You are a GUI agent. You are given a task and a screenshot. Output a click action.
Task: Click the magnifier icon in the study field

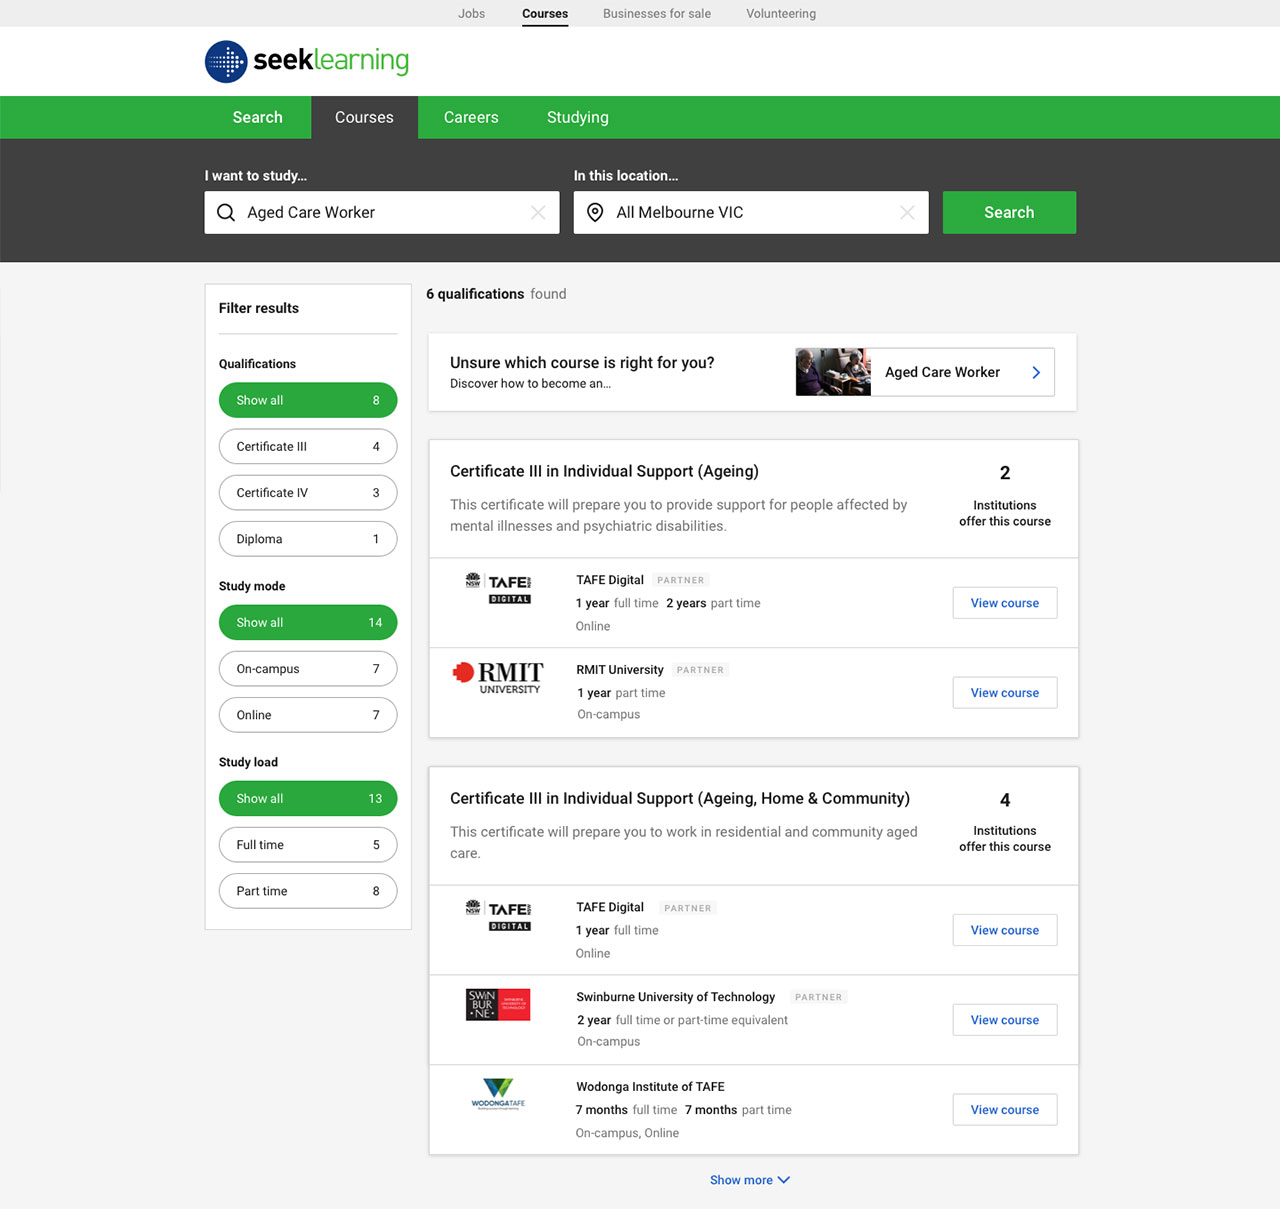(x=226, y=213)
